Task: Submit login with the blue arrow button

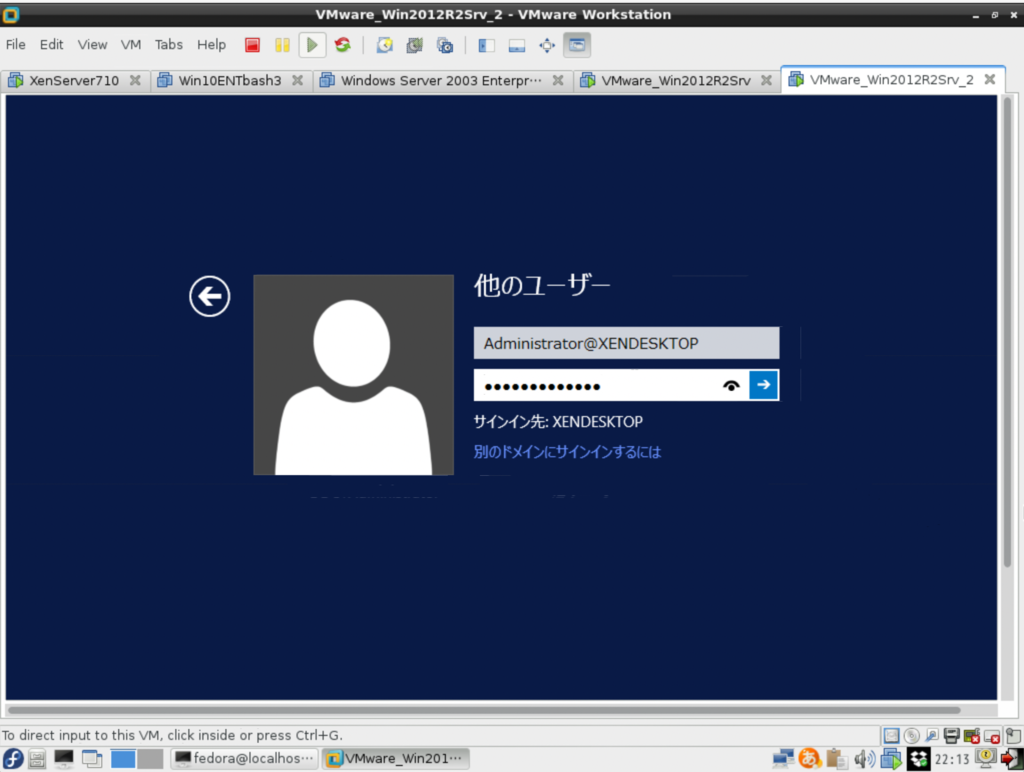Action: 763,385
